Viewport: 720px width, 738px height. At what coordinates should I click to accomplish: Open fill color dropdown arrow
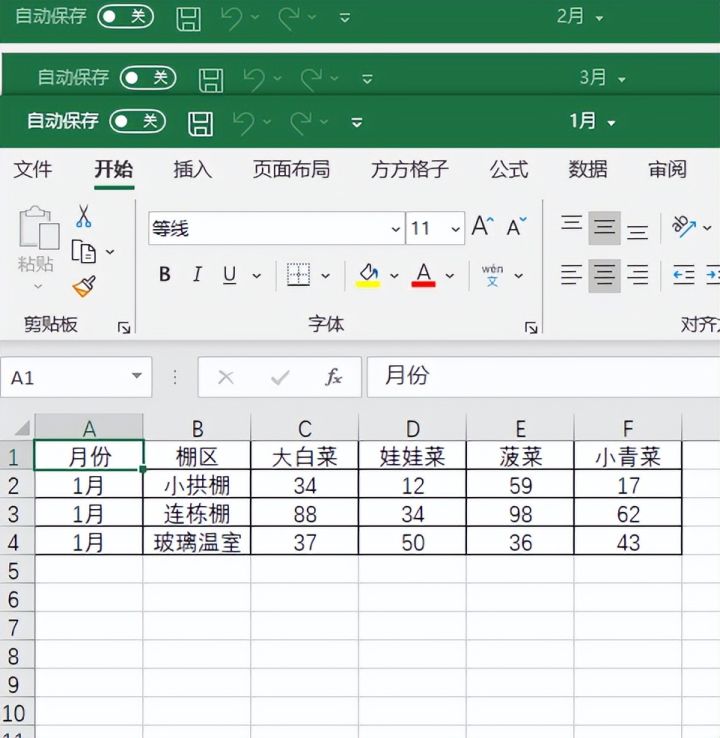click(394, 276)
